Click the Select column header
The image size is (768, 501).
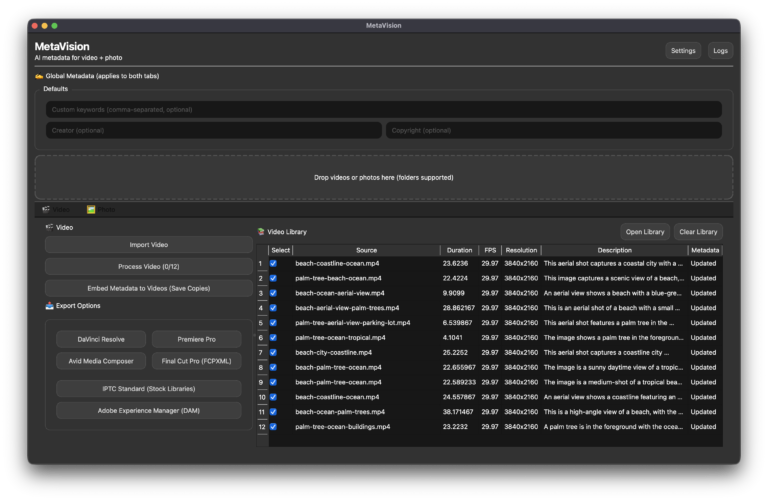[281, 250]
